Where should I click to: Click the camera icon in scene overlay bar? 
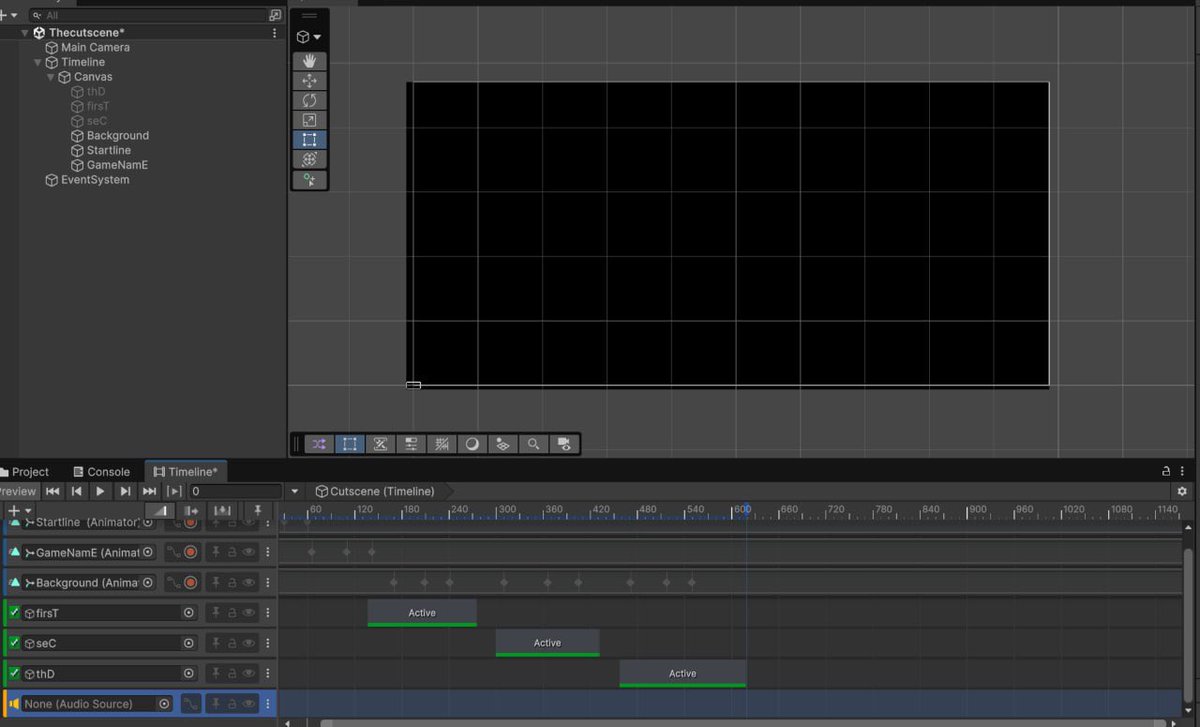565,444
